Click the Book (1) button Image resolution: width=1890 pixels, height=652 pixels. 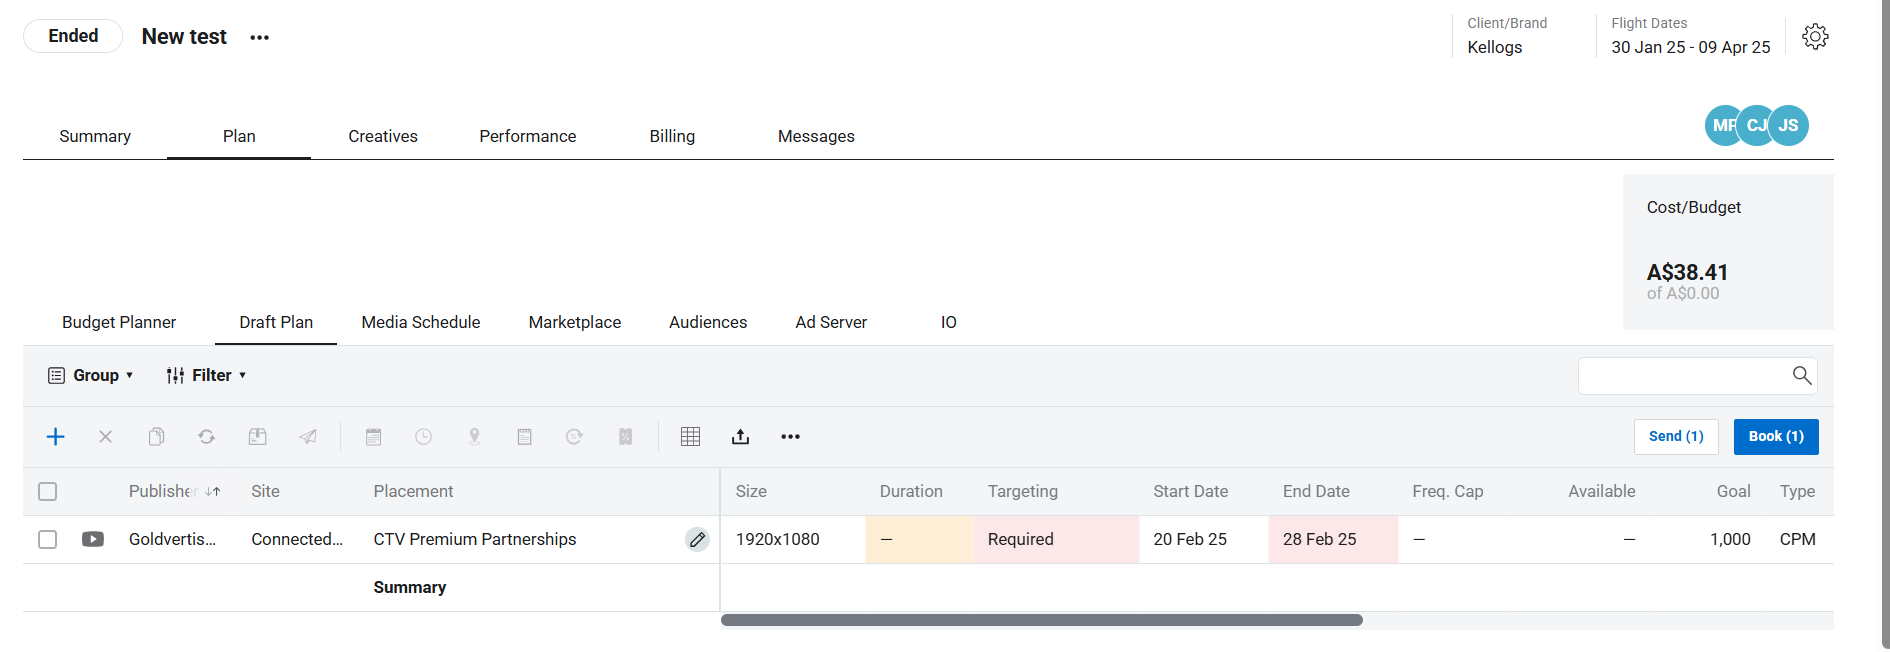click(x=1775, y=437)
